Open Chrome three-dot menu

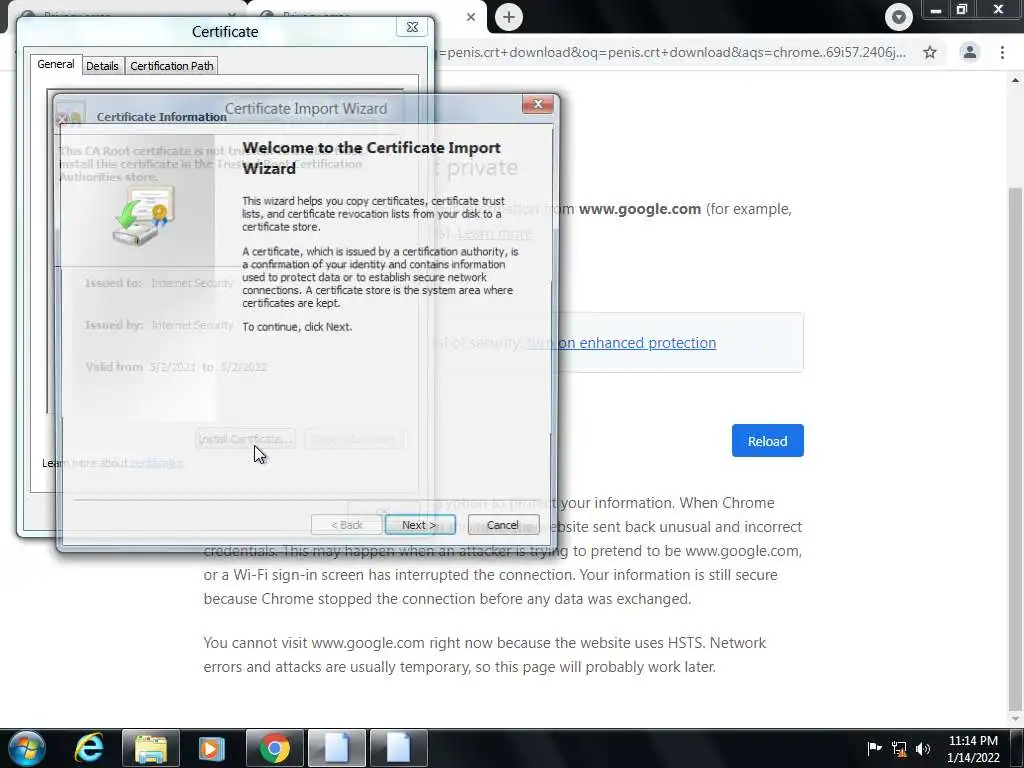[1002, 52]
